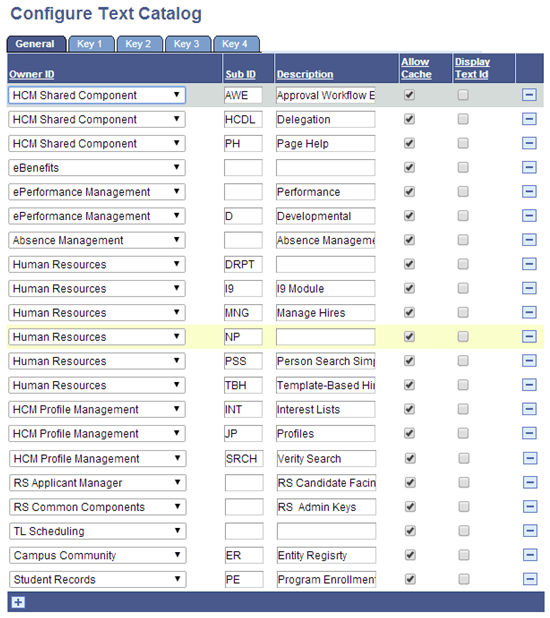Expand Owner ID dropdown for MNG row

tap(97, 313)
